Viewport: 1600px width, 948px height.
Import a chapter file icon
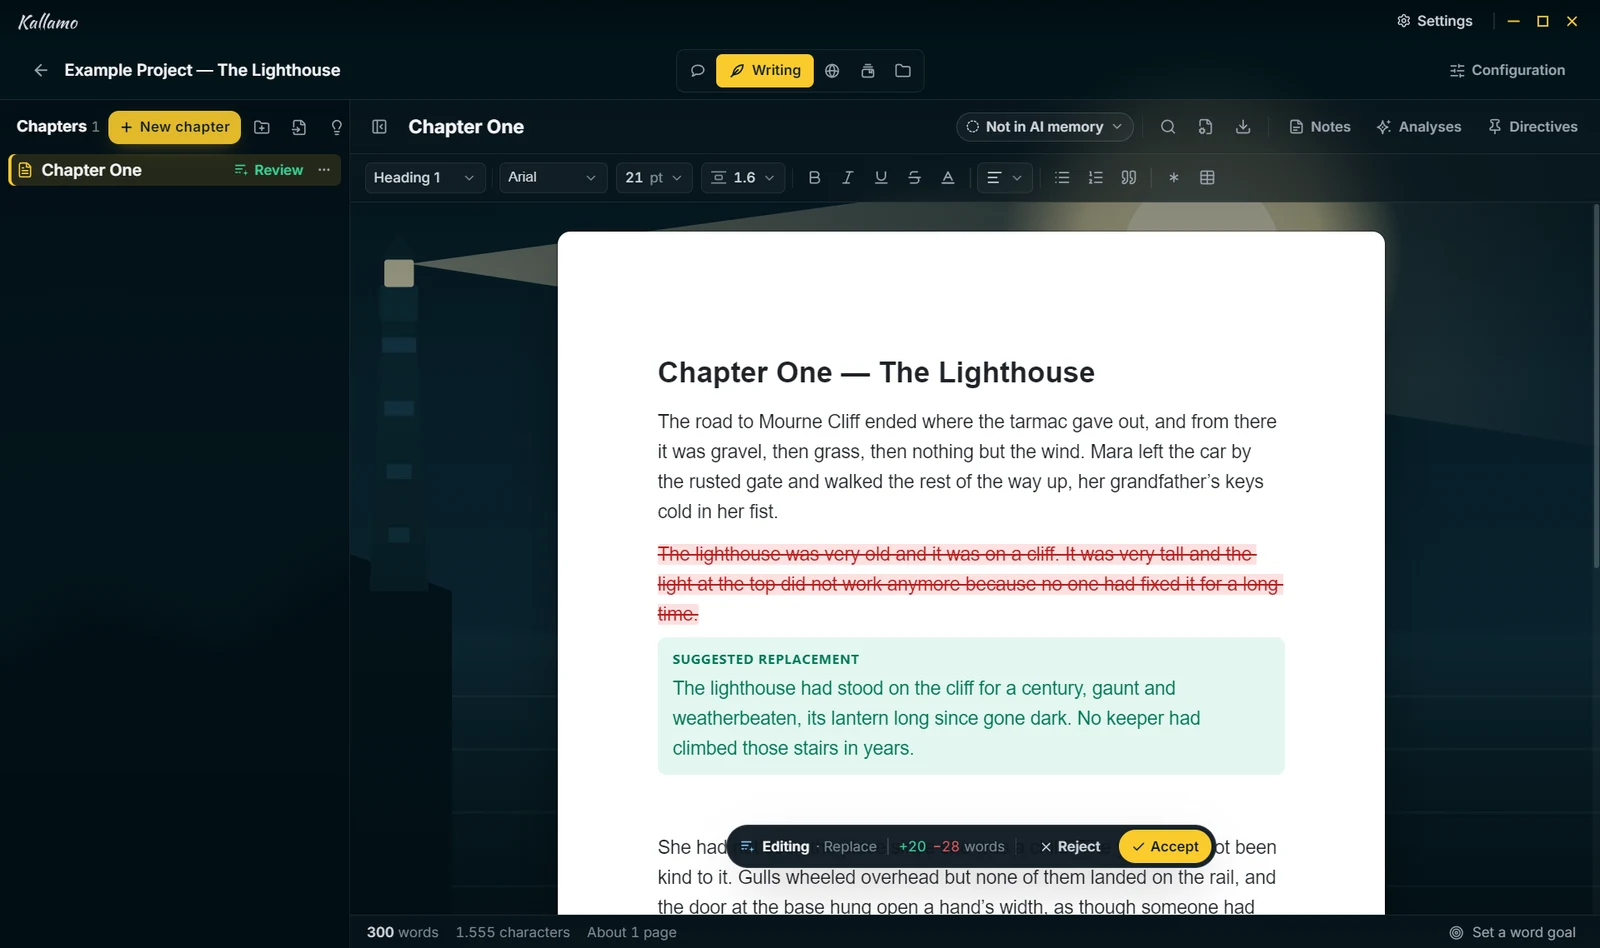pyautogui.click(x=299, y=127)
